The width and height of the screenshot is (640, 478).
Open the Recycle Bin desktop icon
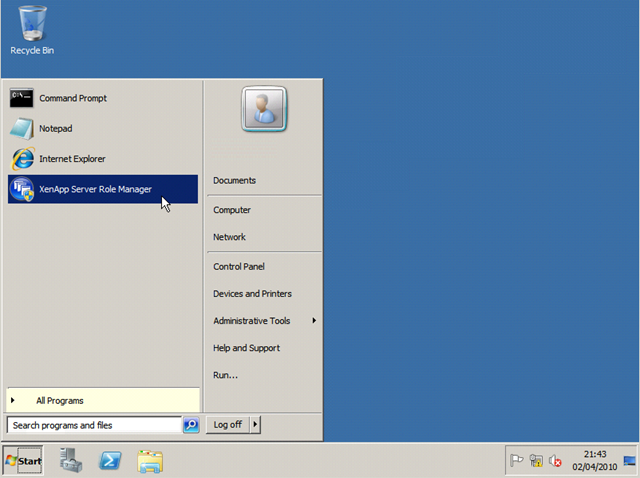point(32,31)
